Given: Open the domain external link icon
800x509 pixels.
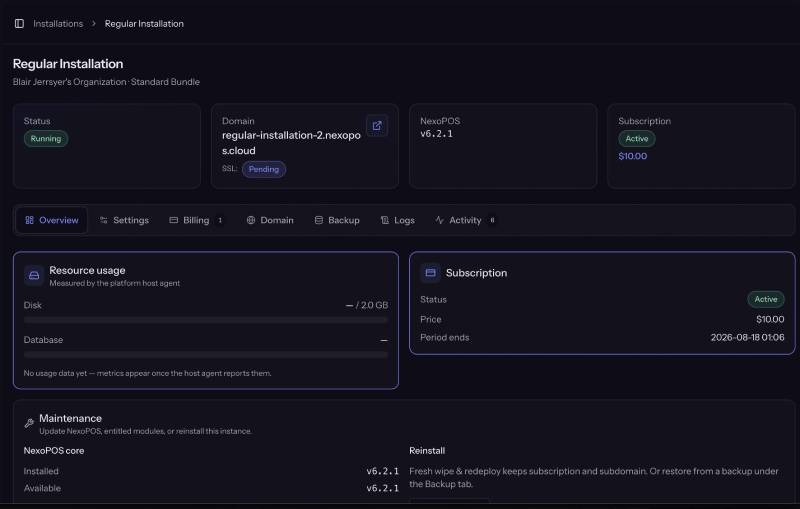Looking at the screenshot, I should pyautogui.click(x=377, y=126).
